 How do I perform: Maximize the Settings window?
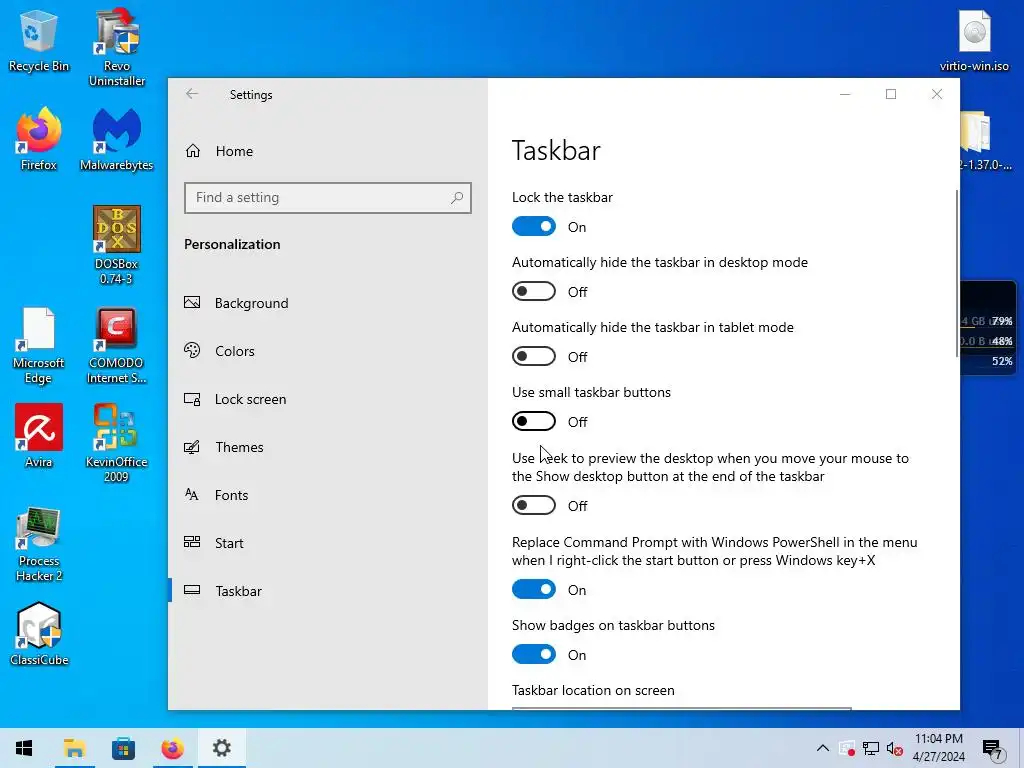tap(891, 94)
